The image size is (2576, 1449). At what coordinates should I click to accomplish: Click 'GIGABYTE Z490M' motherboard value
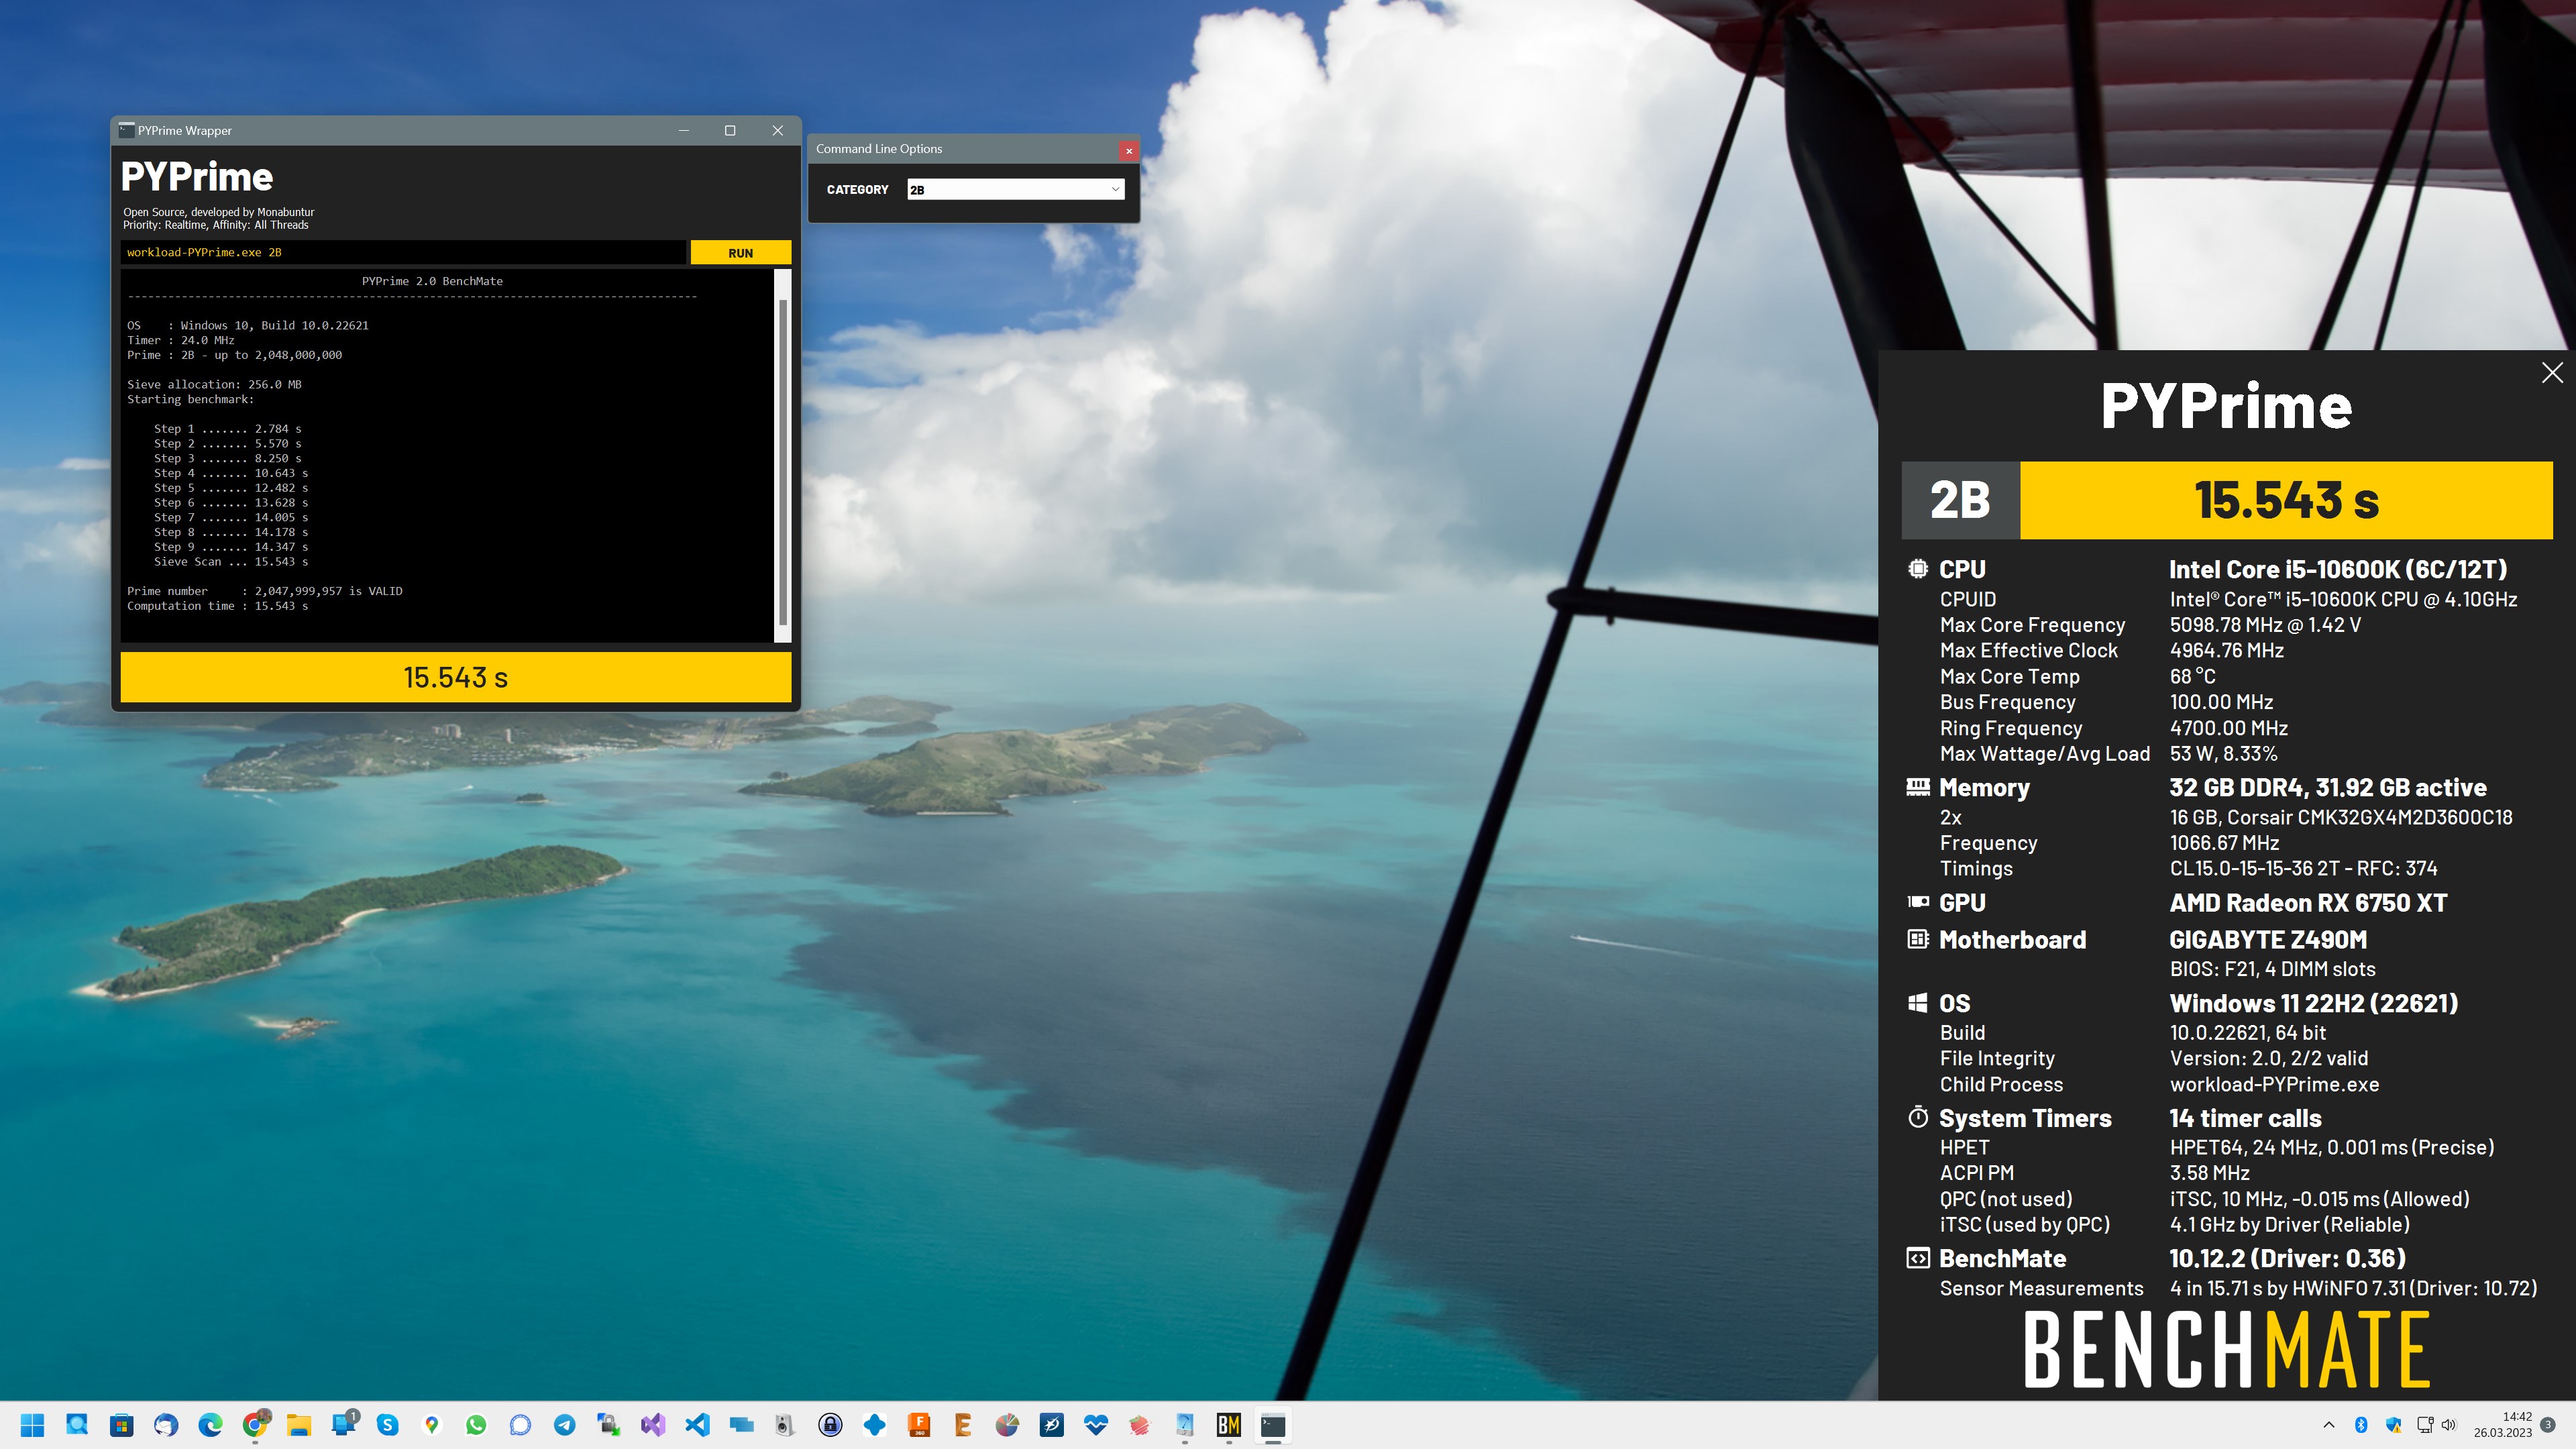[2268, 940]
